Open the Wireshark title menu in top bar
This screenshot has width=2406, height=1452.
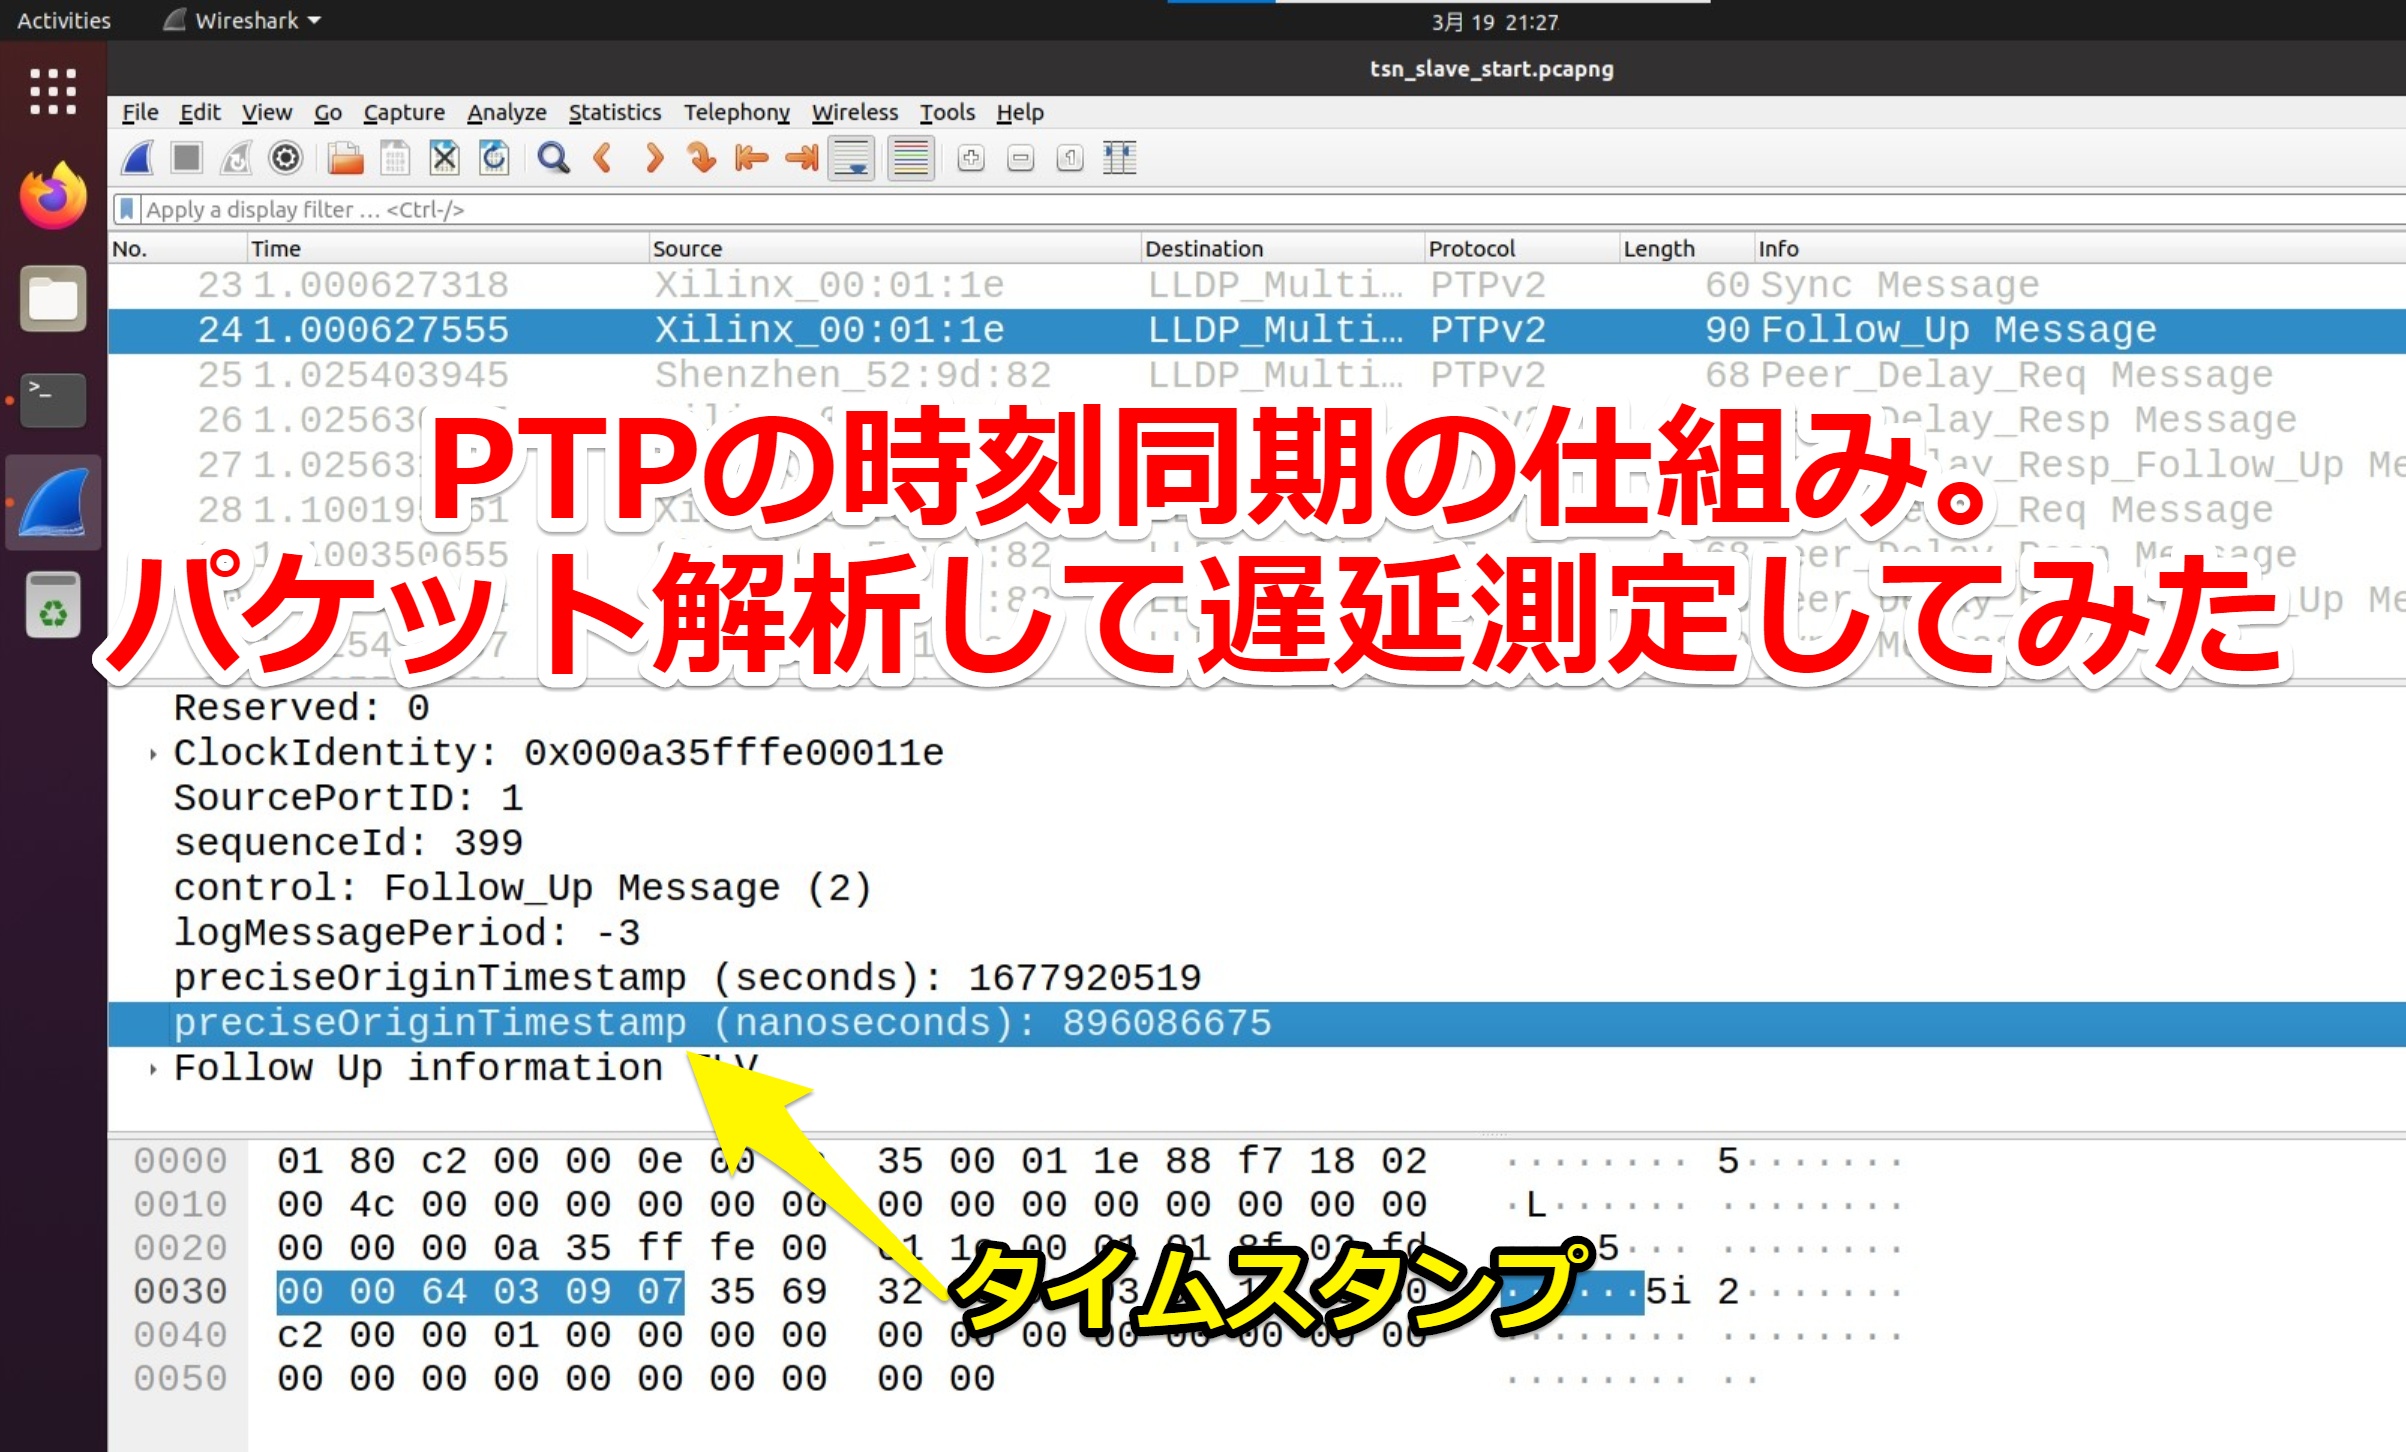click(238, 20)
